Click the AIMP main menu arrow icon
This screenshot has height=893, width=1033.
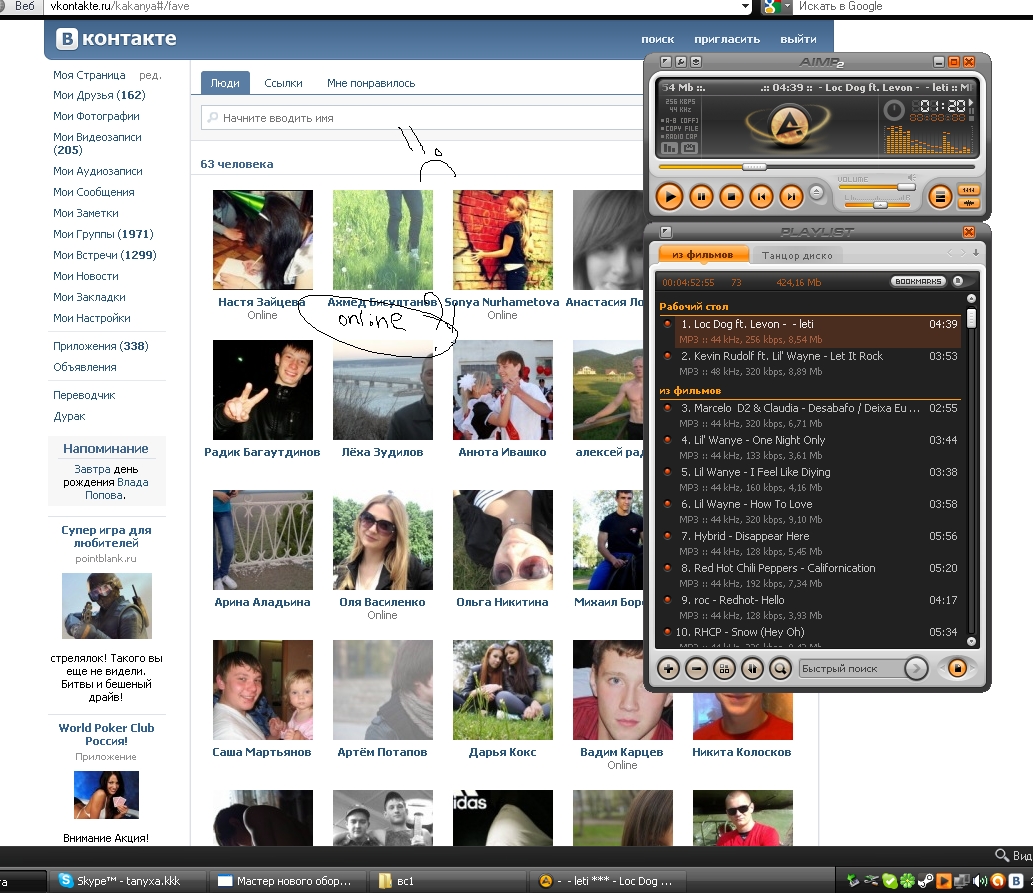666,62
